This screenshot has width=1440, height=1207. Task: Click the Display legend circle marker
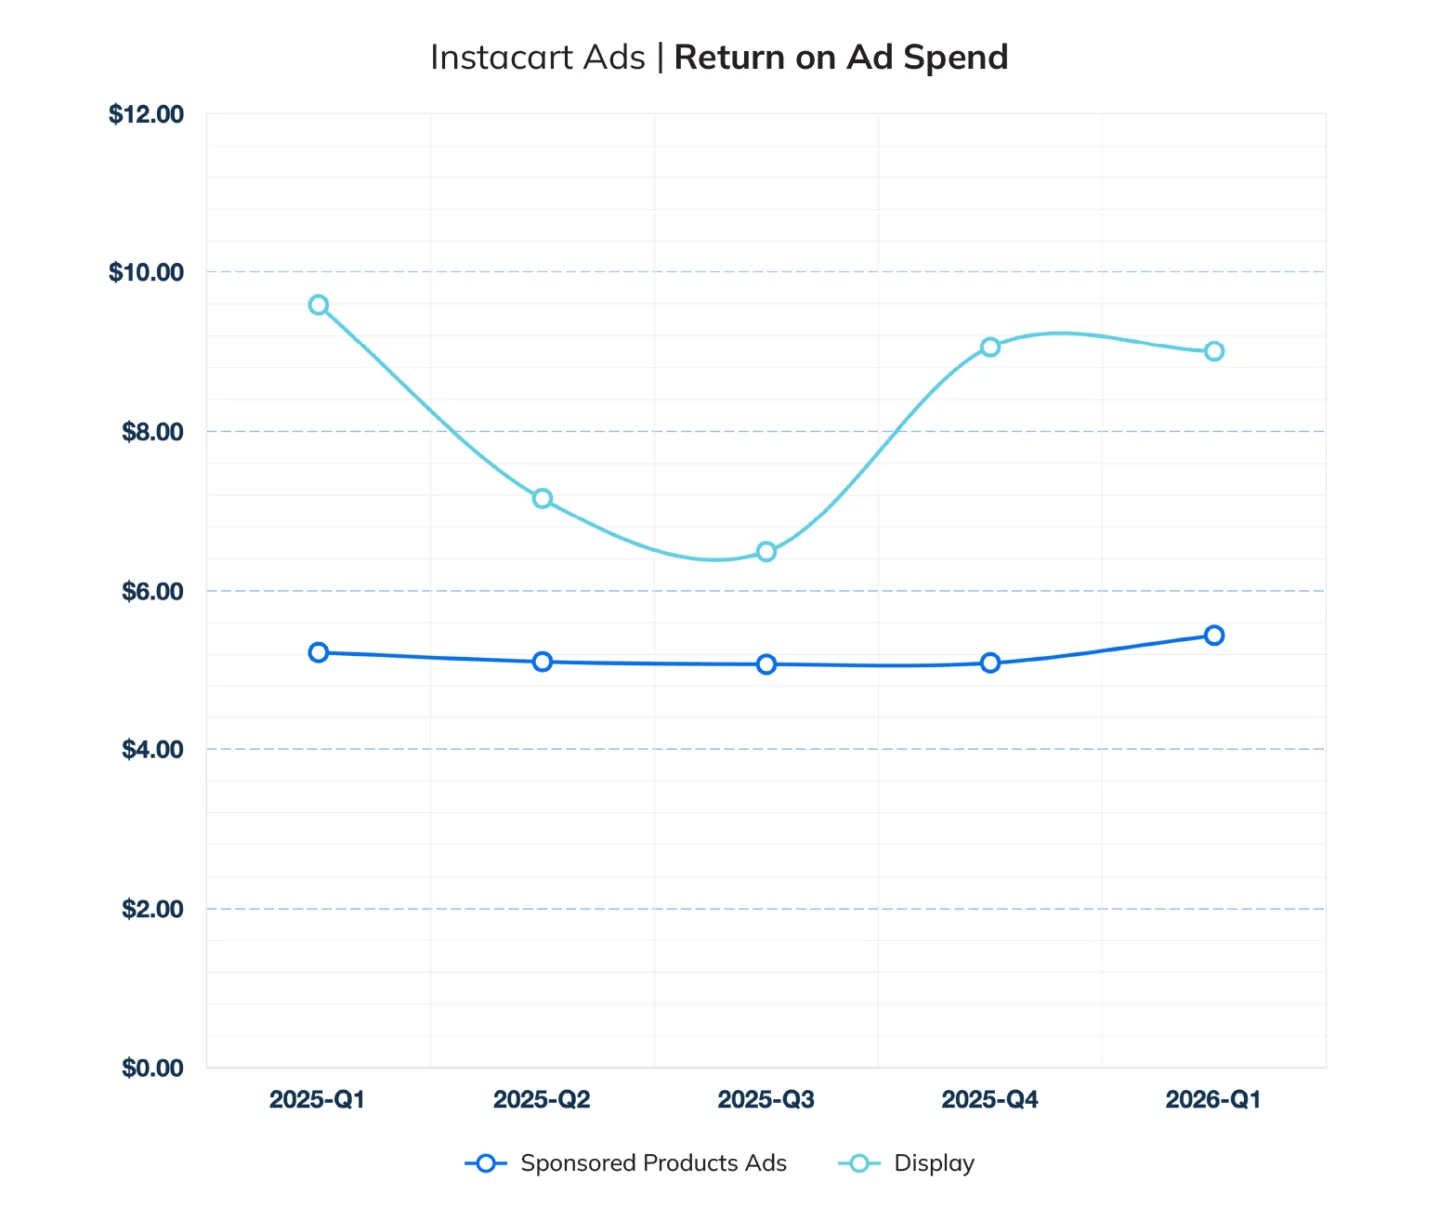pos(858,1163)
